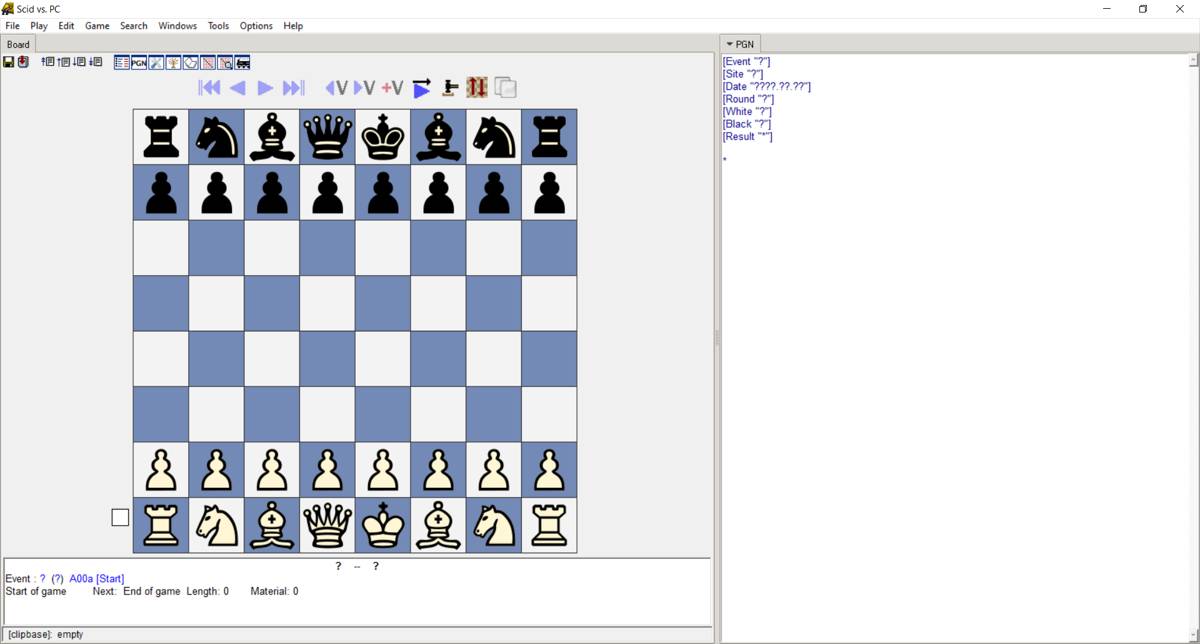Select the Board tab
The height and width of the screenshot is (644, 1200).
click(18, 44)
